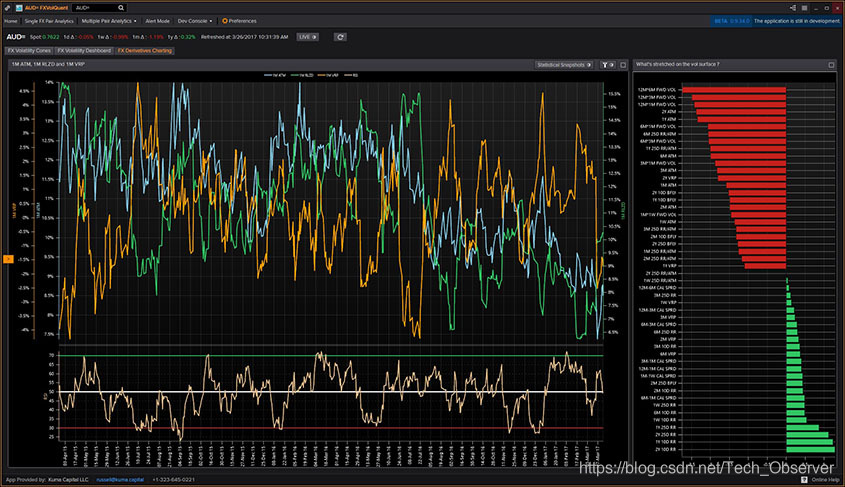Click the Online Help link
The height and width of the screenshot is (487, 845).
point(825,479)
